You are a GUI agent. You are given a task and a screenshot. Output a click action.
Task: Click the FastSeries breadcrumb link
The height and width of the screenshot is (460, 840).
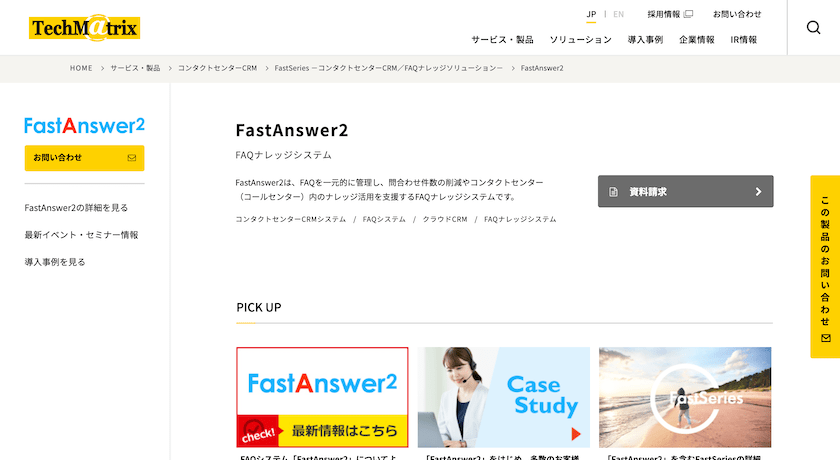coord(388,68)
